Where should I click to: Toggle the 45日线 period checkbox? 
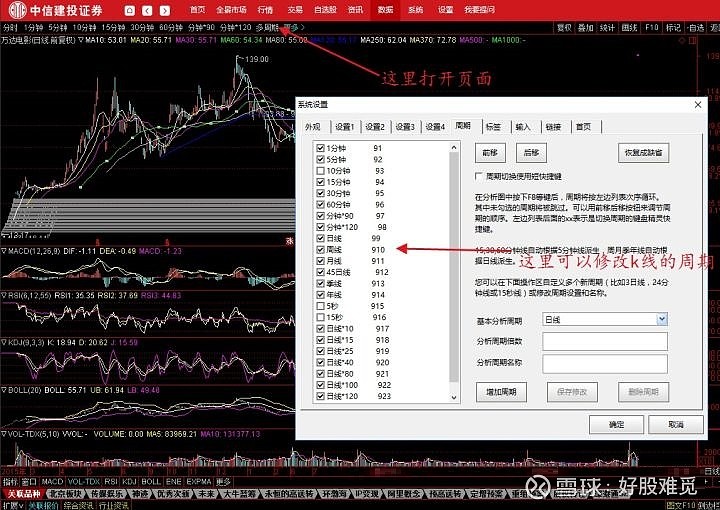(x=321, y=272)
